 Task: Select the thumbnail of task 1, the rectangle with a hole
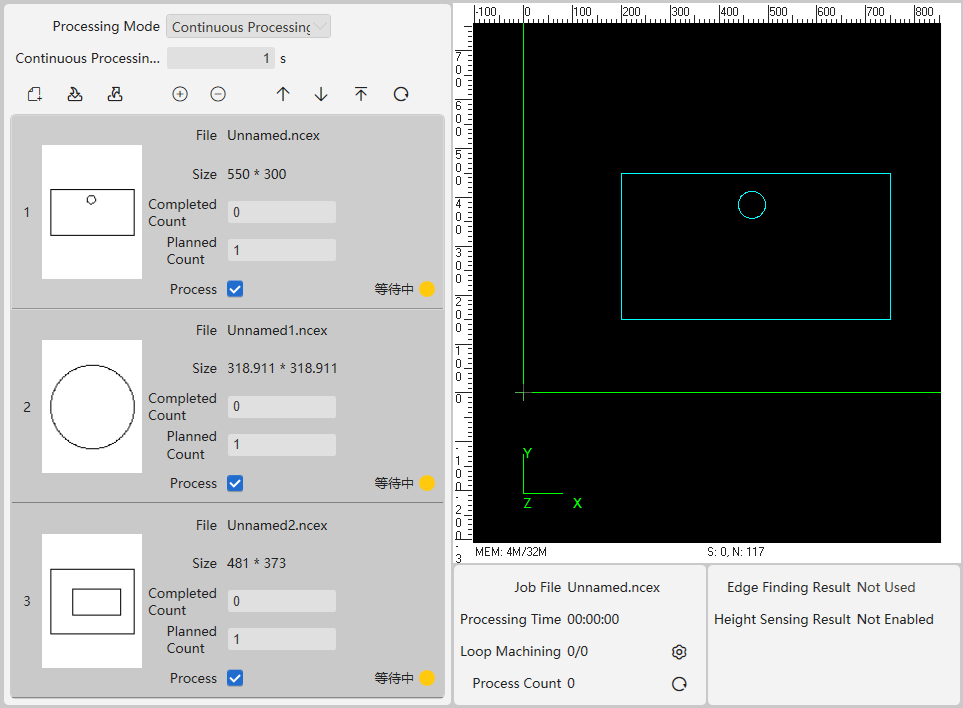pyautogui.click(x=92, y=212)
